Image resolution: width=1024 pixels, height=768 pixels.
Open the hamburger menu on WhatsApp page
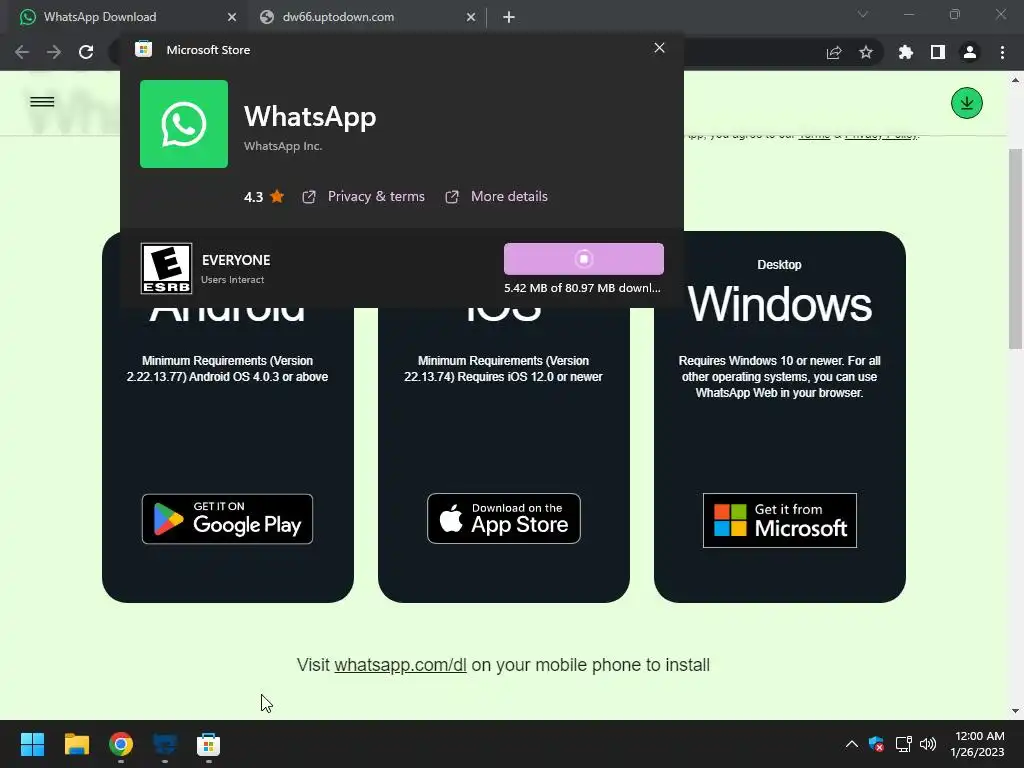click(42, 102)
